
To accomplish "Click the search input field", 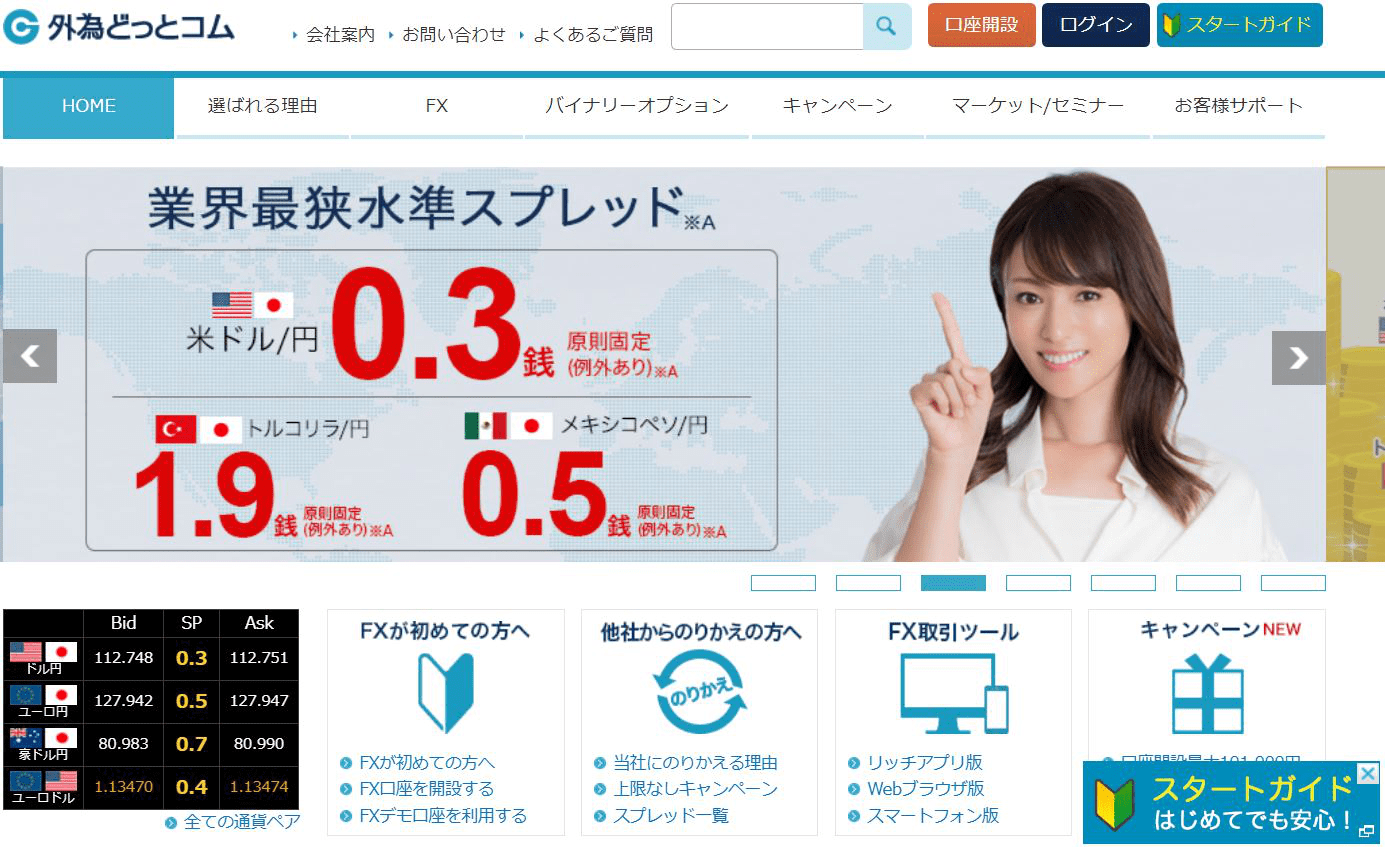I will 766,26.
